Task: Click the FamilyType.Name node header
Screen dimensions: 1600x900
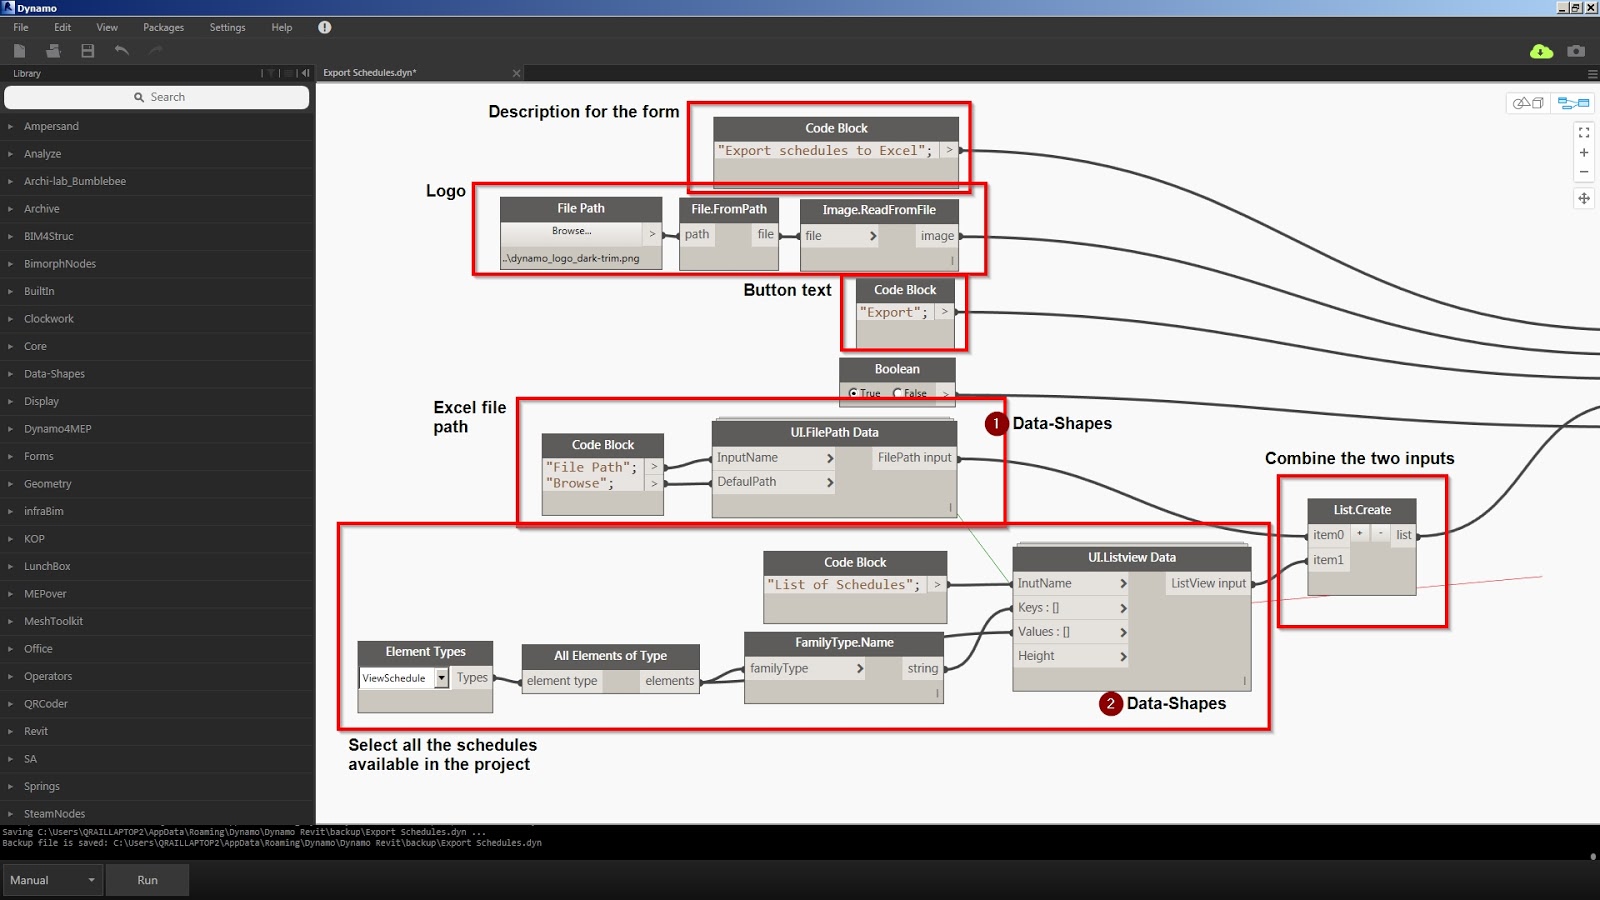Action: [844, 643]
